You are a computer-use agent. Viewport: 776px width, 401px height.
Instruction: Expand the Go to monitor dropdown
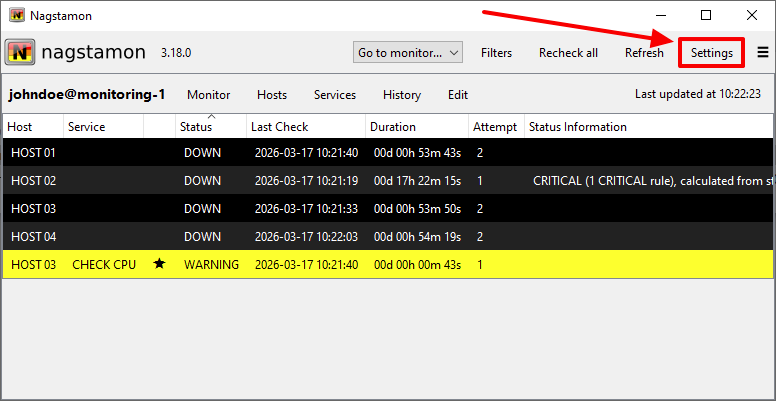[x=408, y=53]
